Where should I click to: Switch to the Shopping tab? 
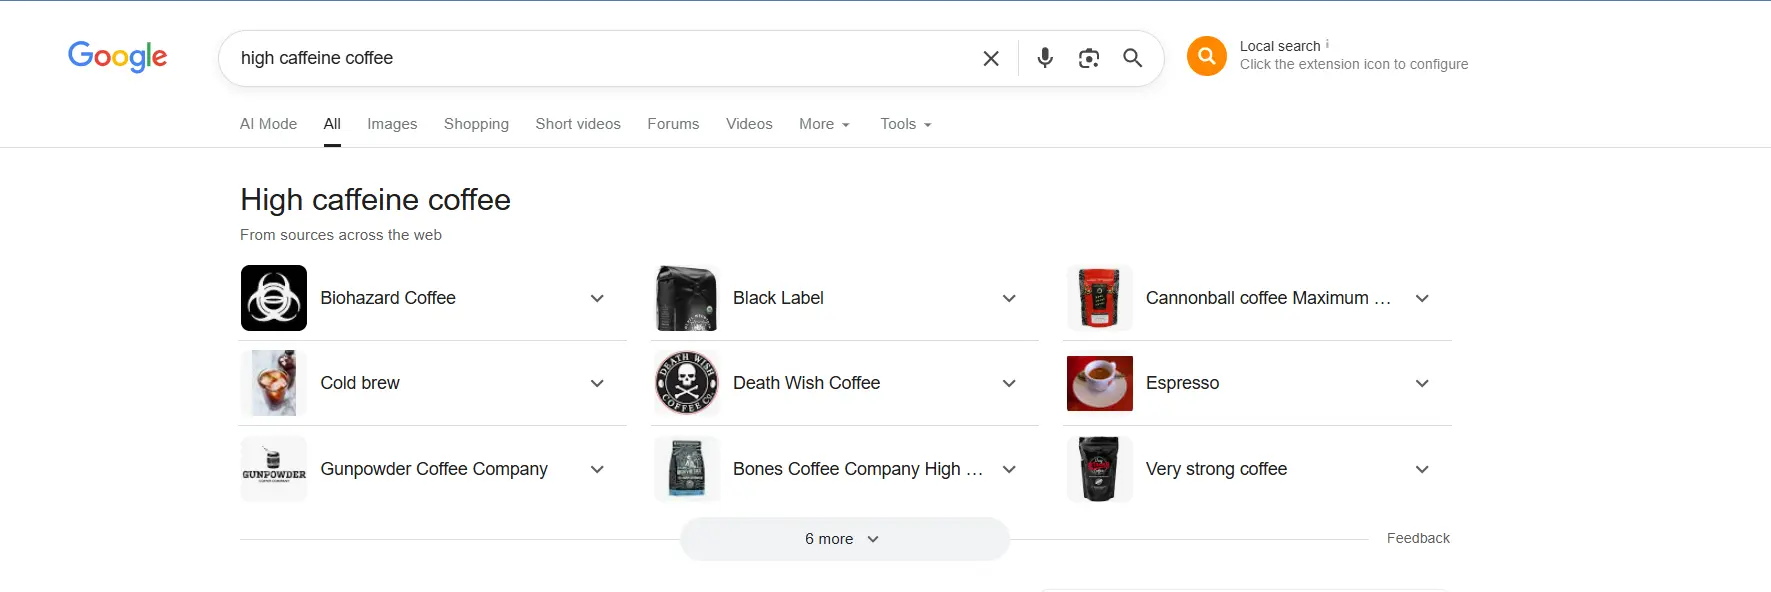tap(476, 124)
